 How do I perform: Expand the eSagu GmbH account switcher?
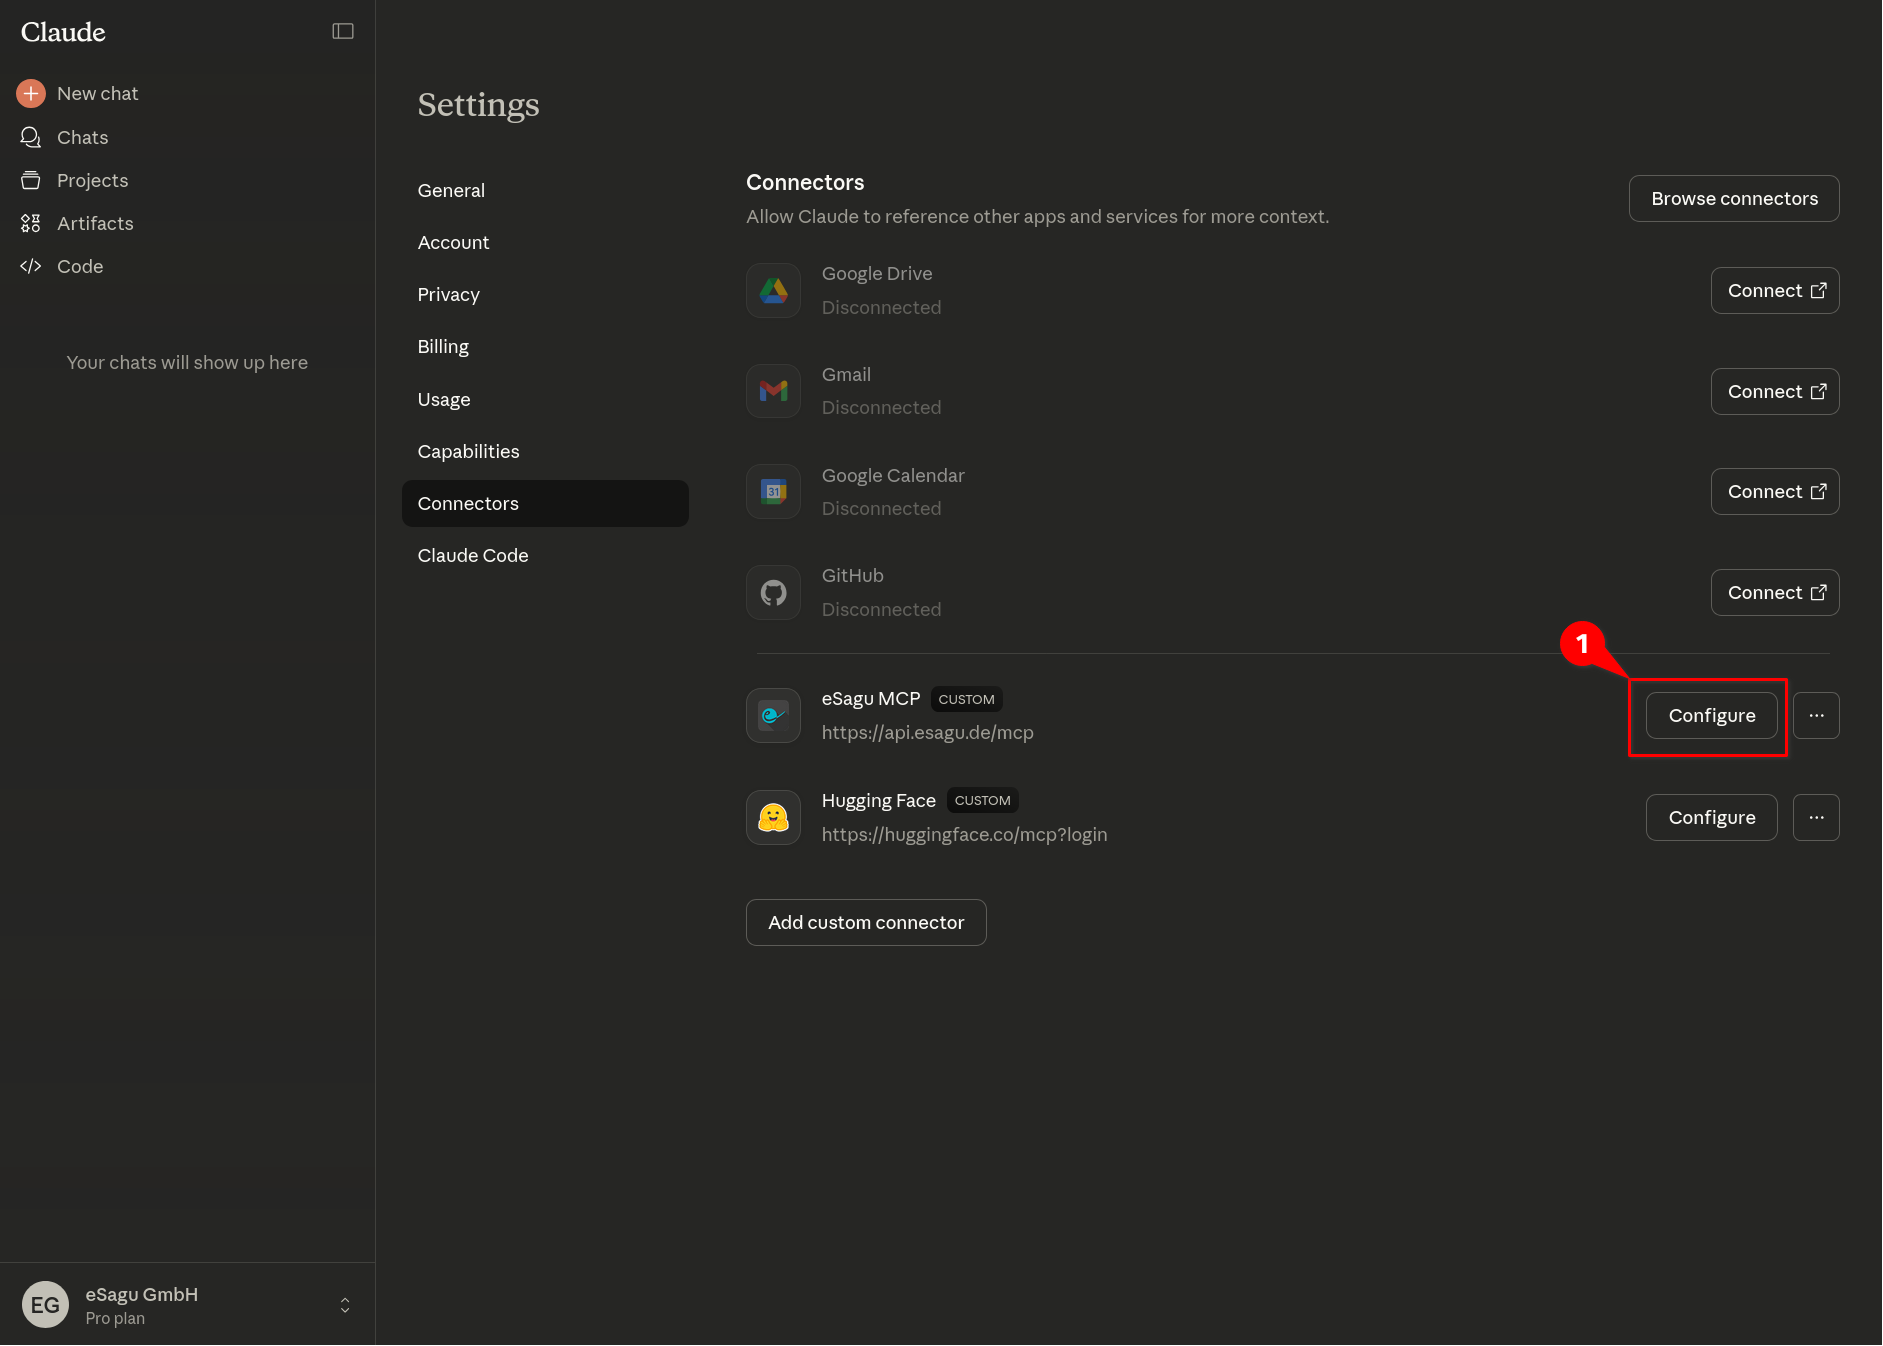345,1305
